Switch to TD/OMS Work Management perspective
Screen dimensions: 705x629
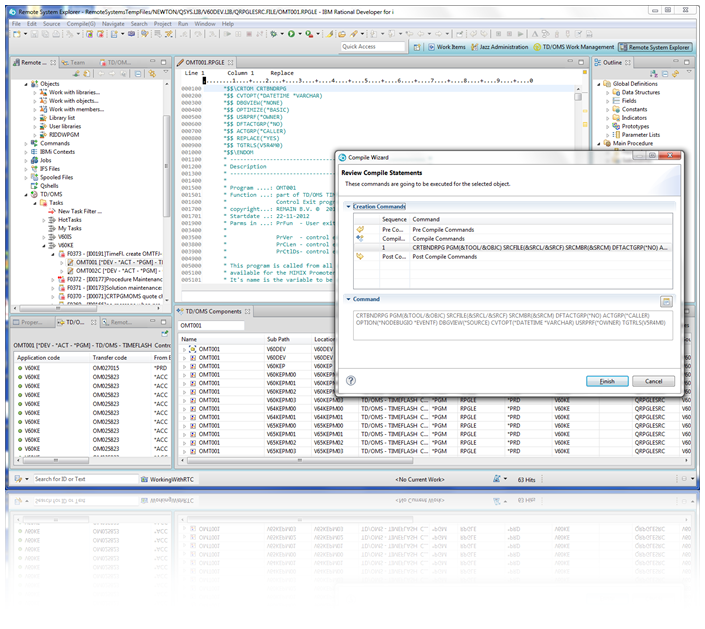coord(573,47)
